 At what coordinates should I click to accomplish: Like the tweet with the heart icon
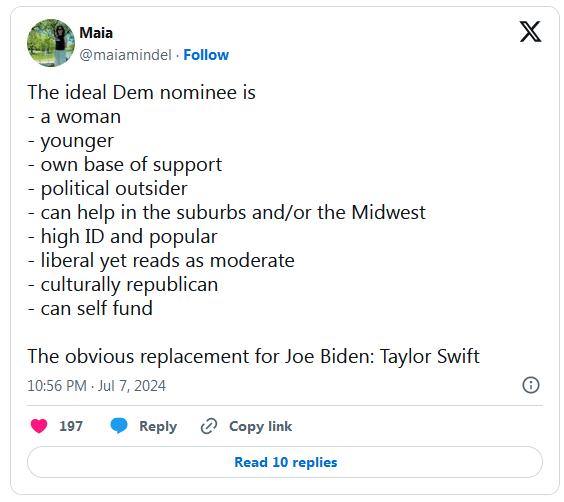click(39, 426)
